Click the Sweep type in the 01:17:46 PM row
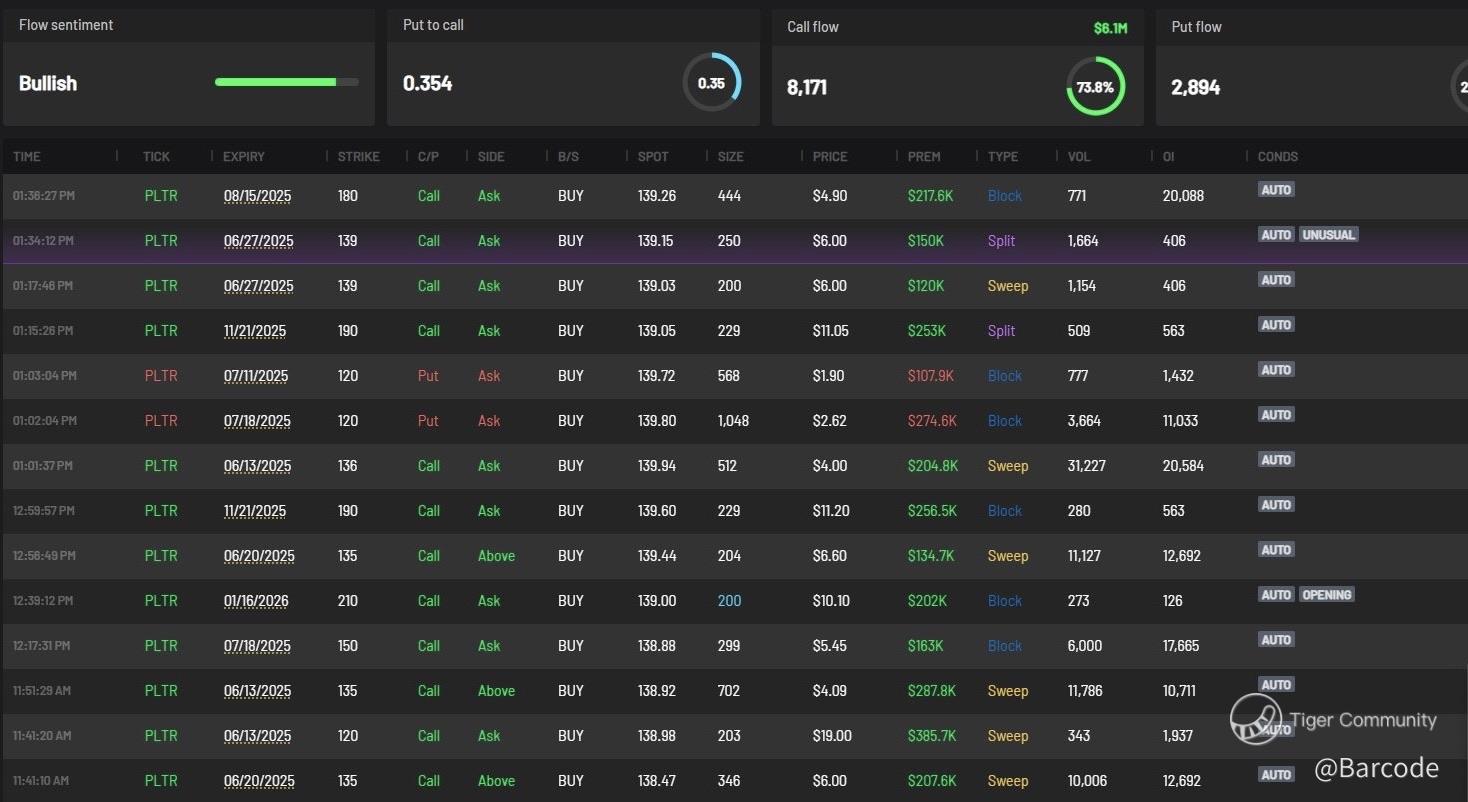This screenshot has height=802, width=1468. pos(1008,286)
